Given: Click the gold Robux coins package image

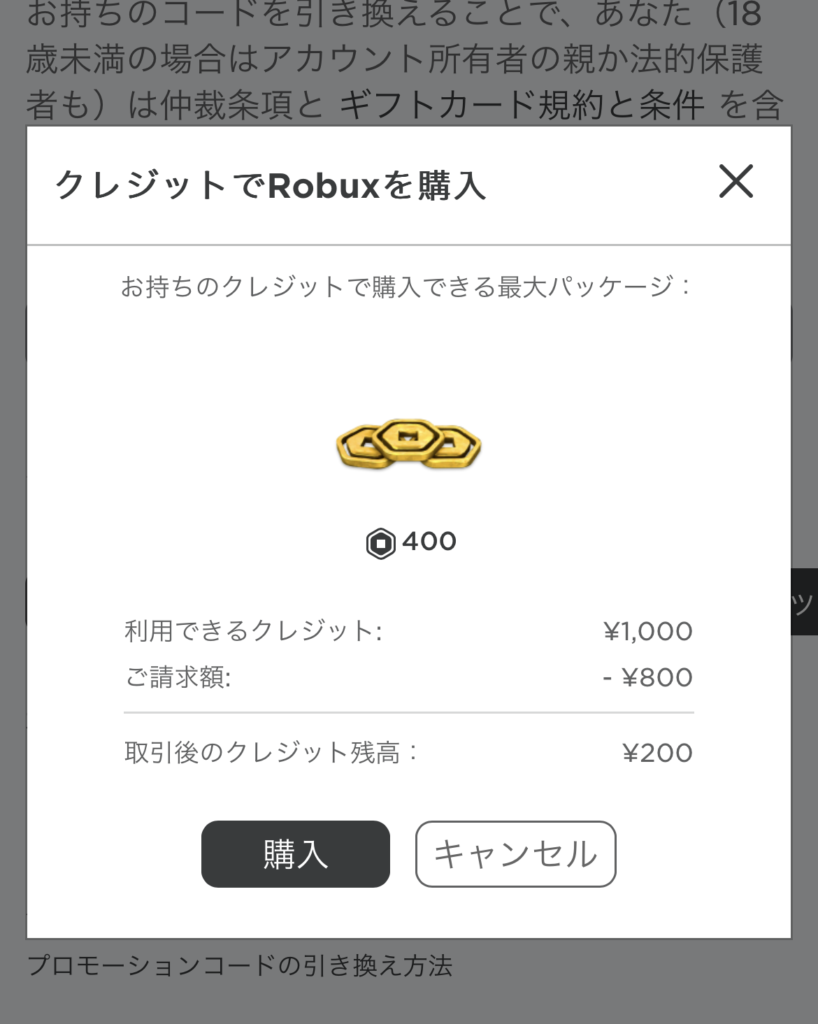Looking at the screenshot, I should tap(409, 444).
